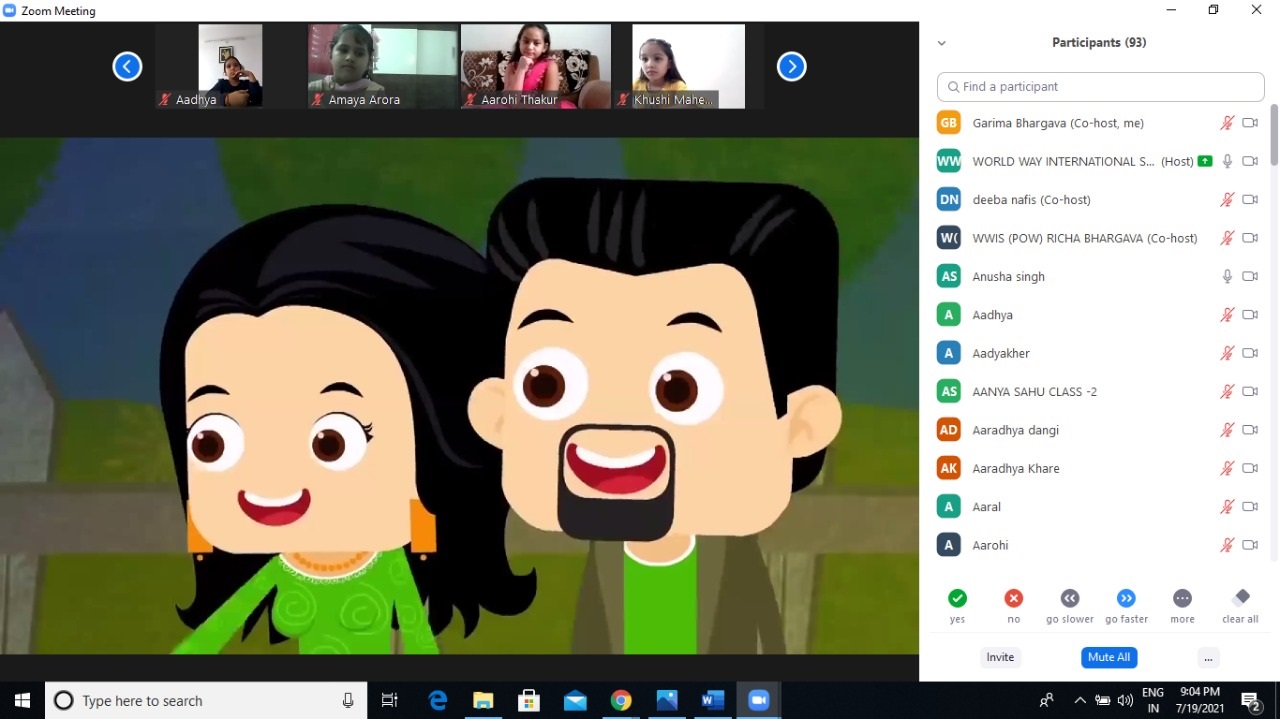Toggle WWIS RICHA BHARGAVA's muted mic icon
The image size is (1280, 719).
tap(1227, 238)
